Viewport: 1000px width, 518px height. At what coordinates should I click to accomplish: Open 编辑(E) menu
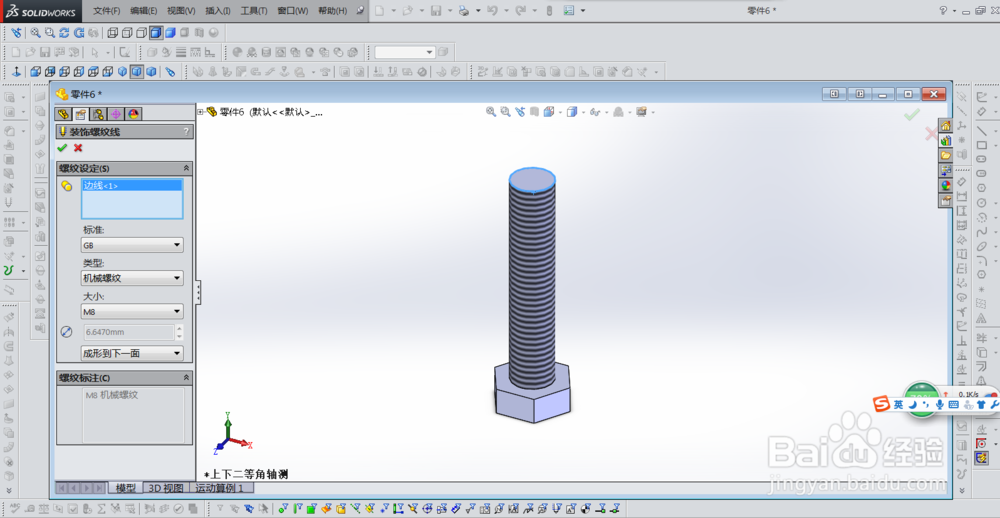tap(143, 11)
